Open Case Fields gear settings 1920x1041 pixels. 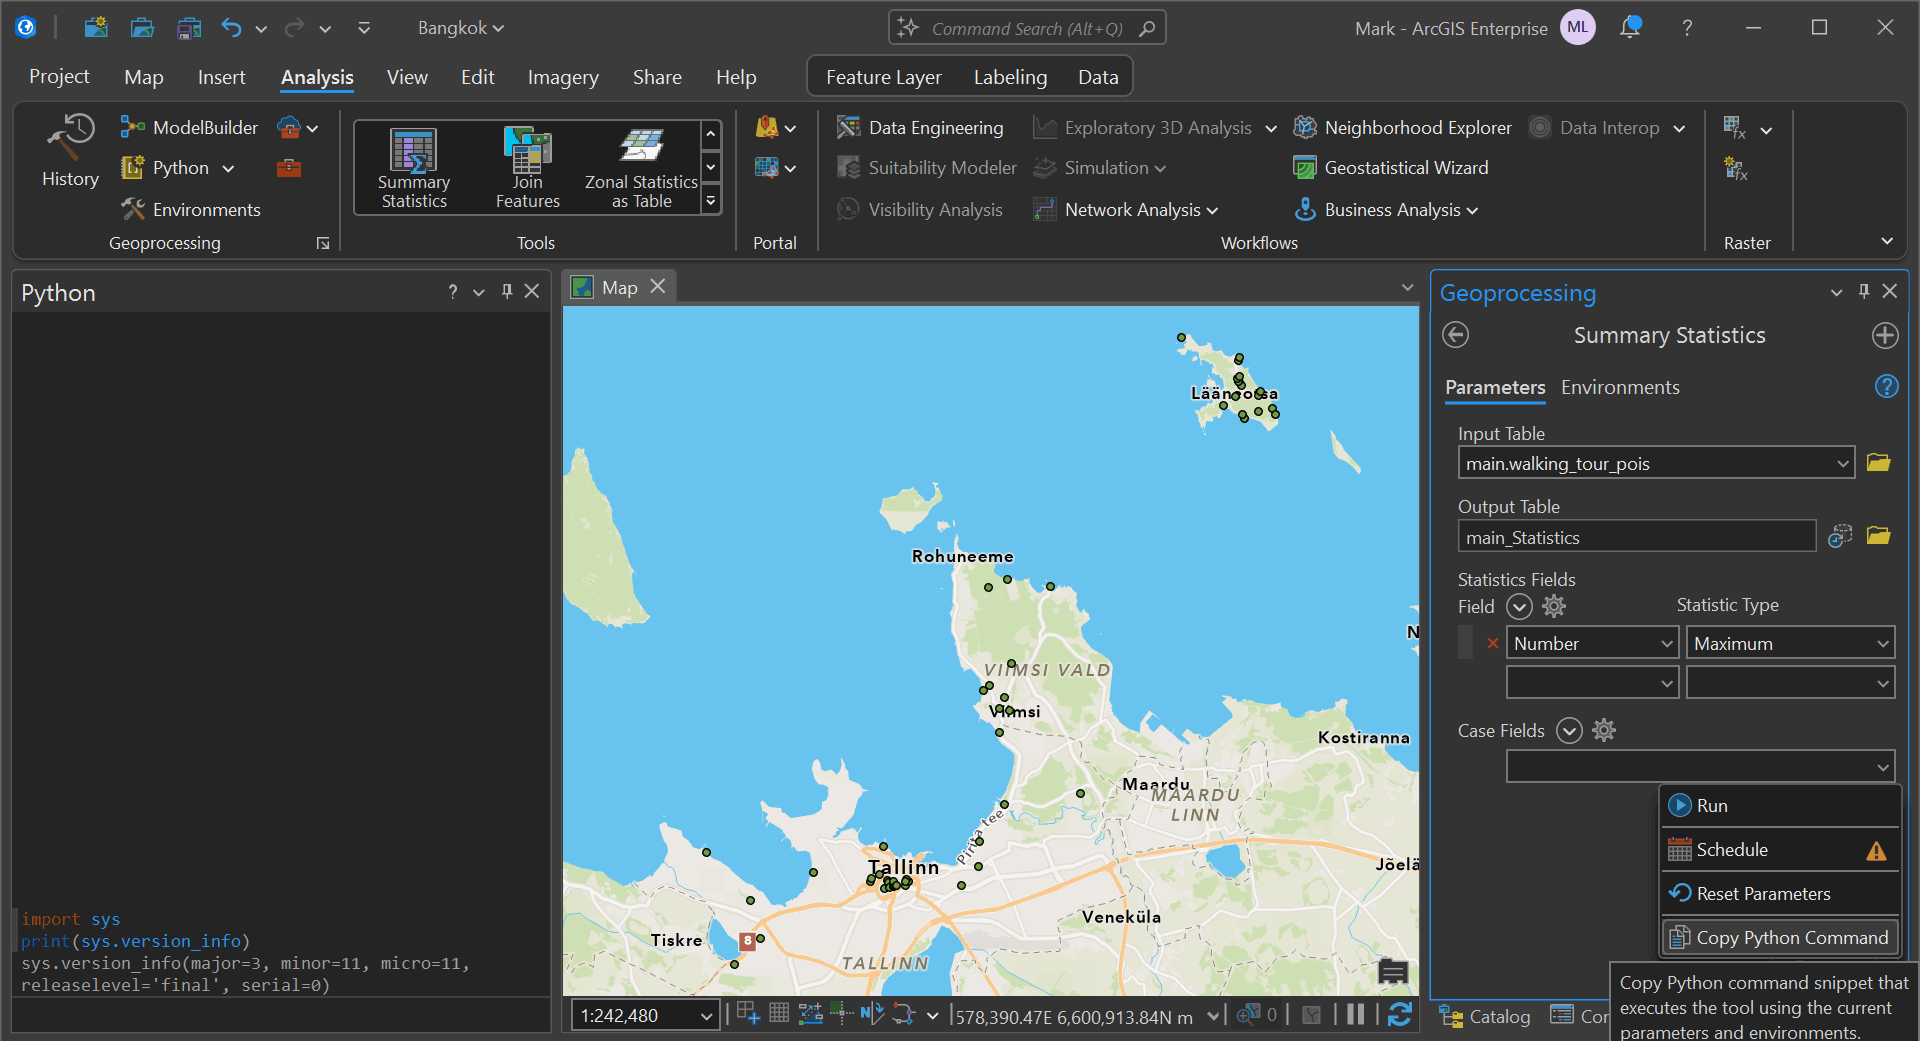tap(1604, 730)
